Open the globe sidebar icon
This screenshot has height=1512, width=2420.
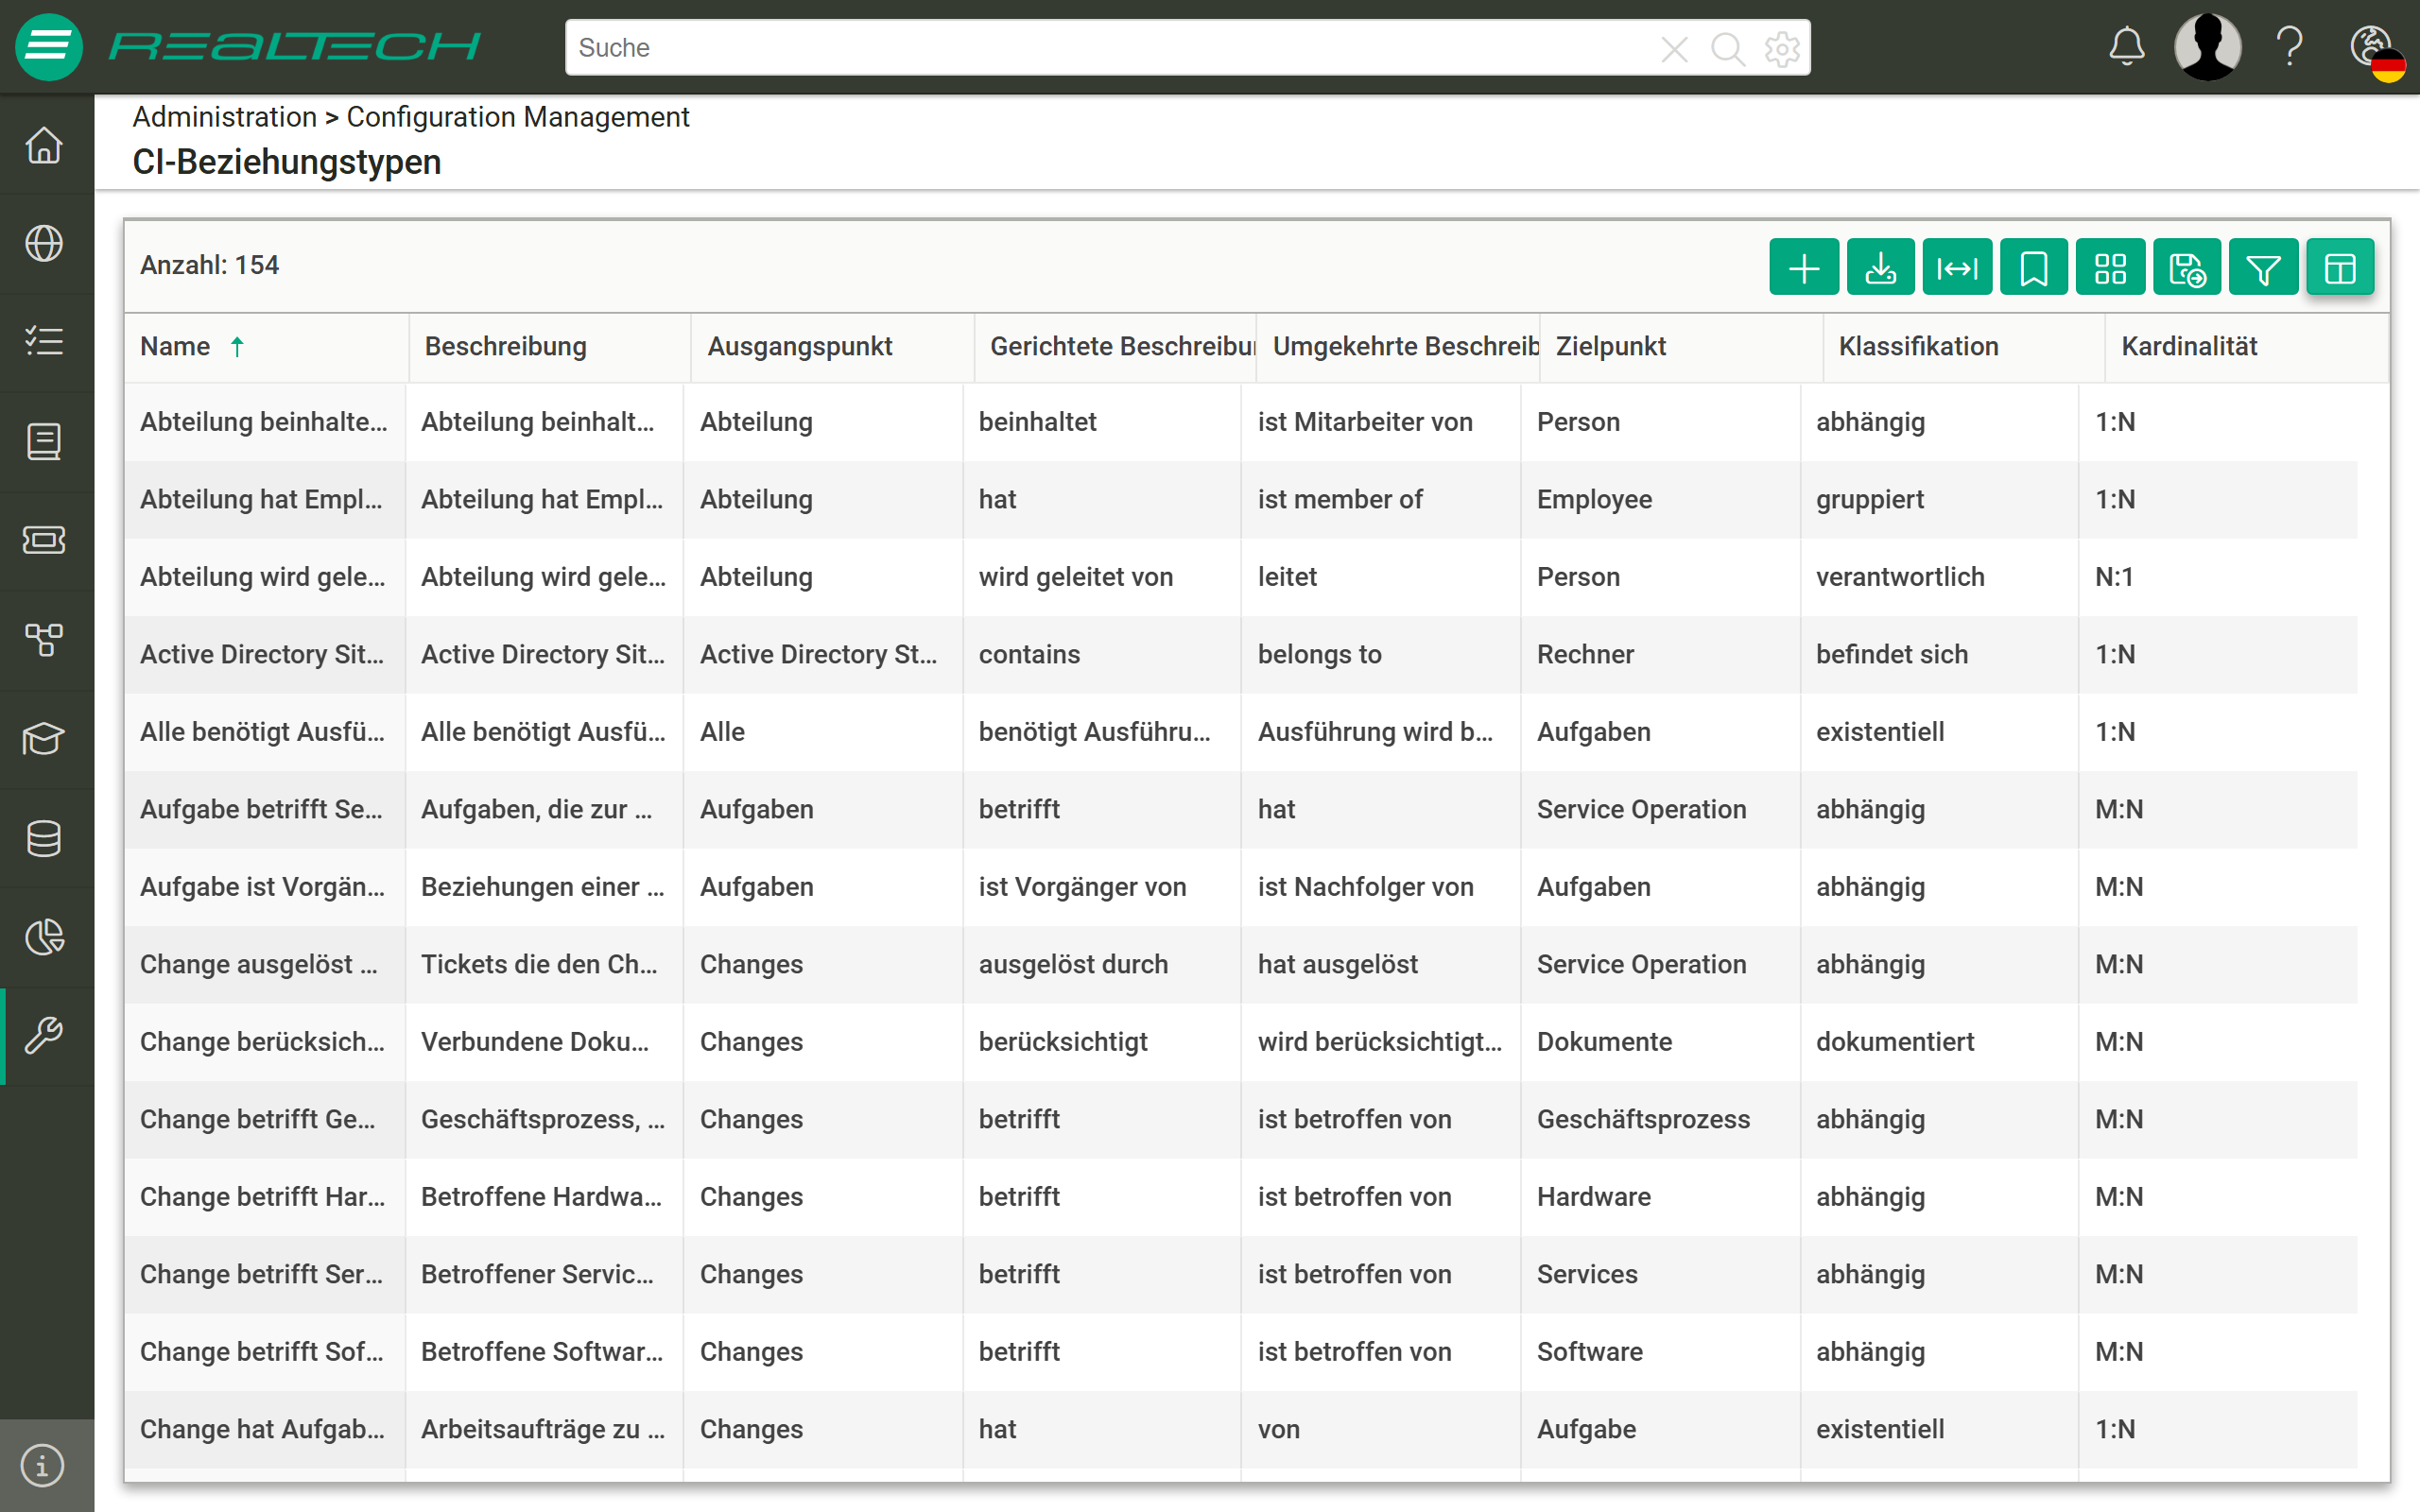pos(44,243)
